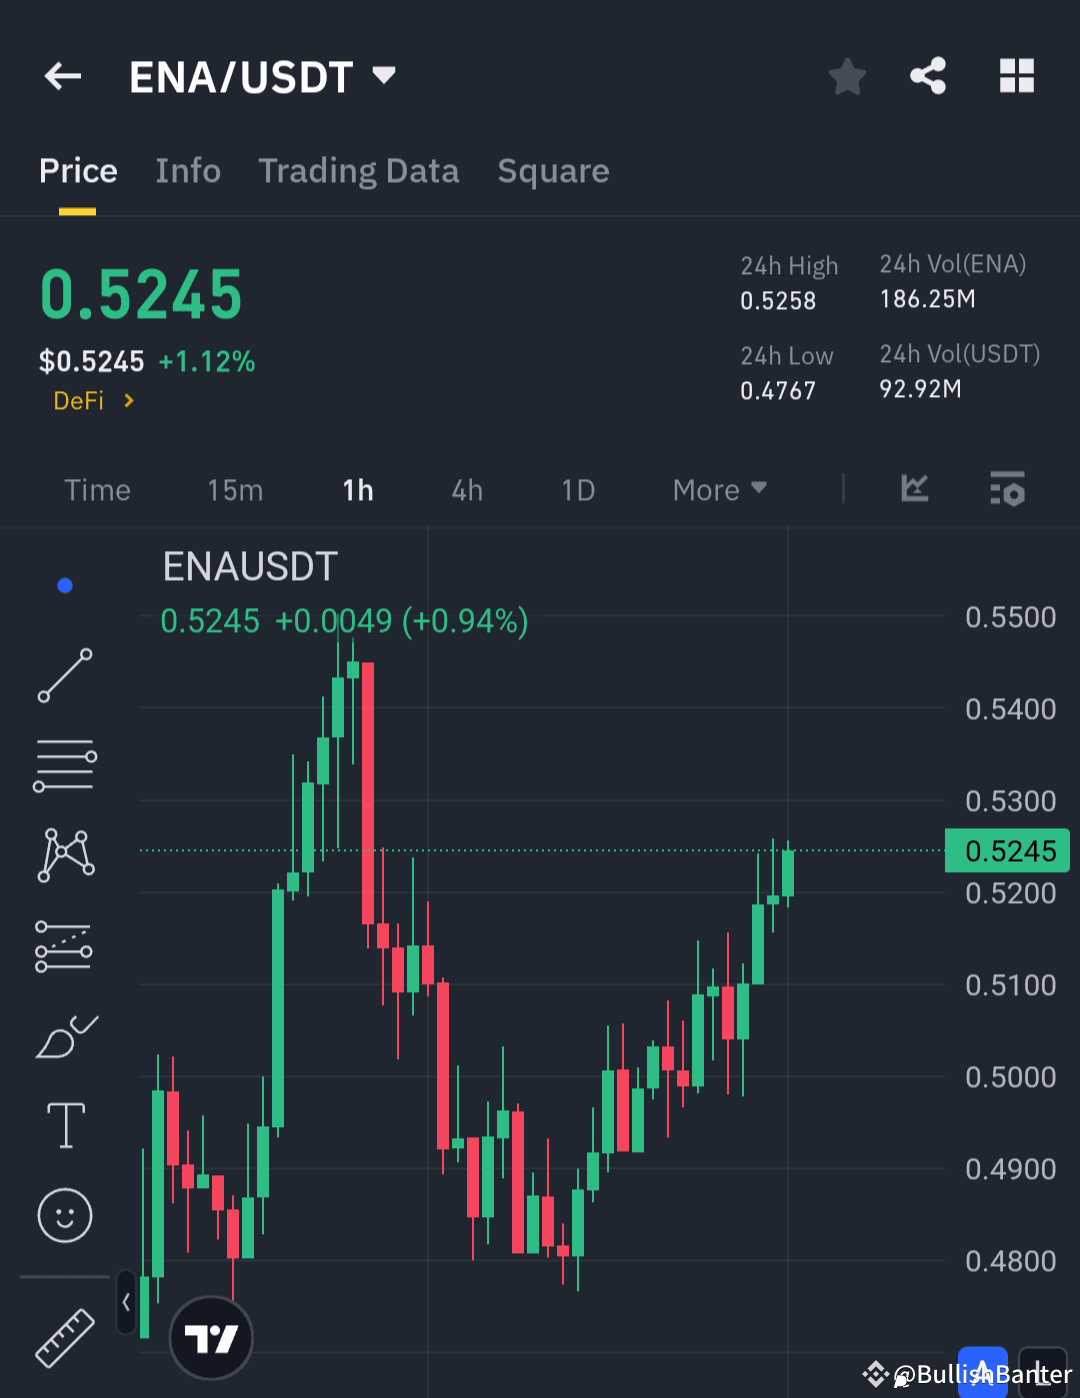Open the emoji sticker tool
Image resolution: width=1080 pixels, height=1398 pixels.
[65, 1216]
